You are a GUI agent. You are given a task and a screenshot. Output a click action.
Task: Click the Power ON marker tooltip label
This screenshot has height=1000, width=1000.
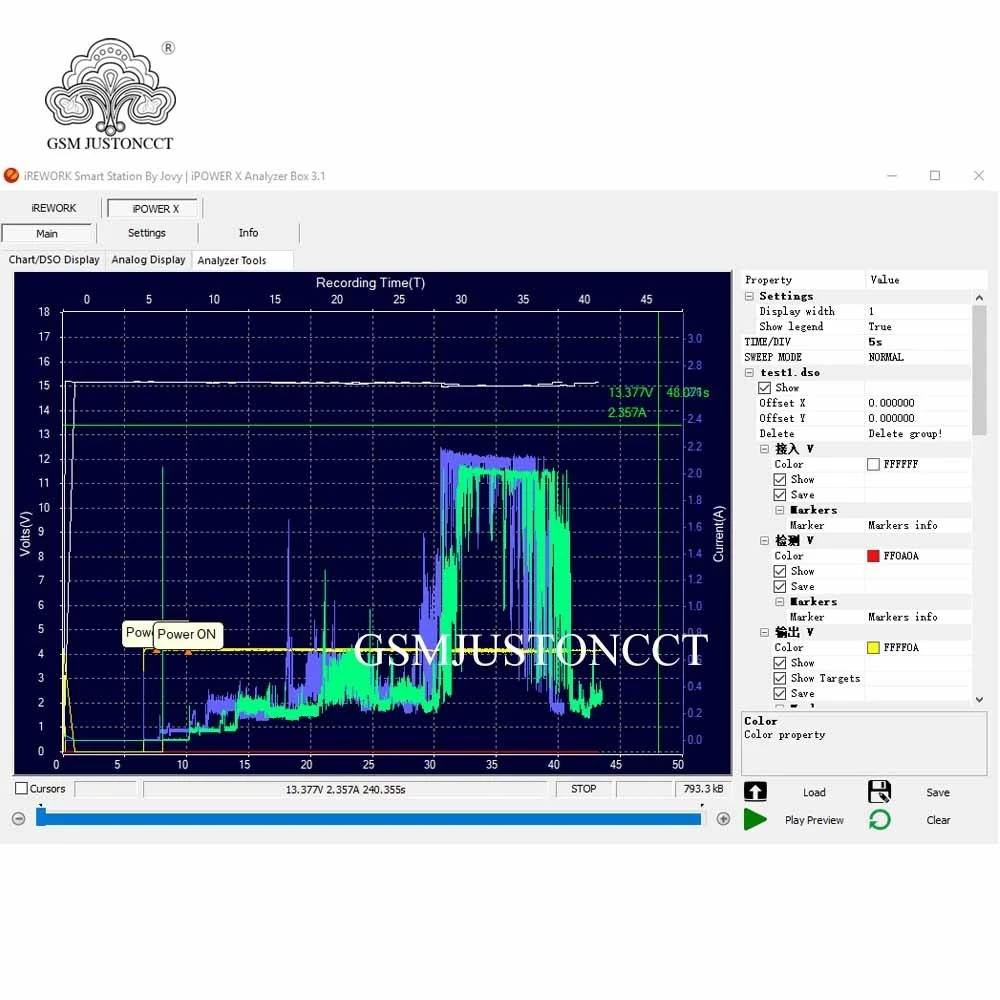tap(188, 635)
